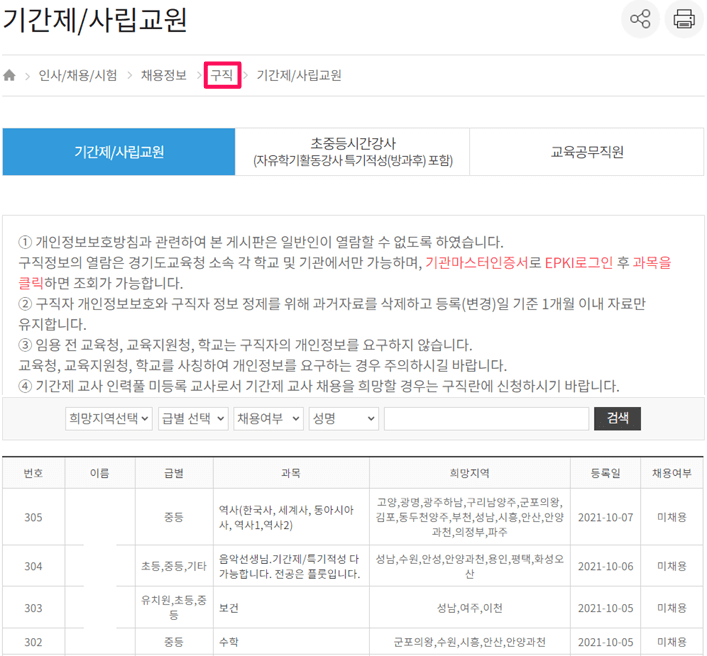
Task: Click the 등록일 column header
Action: point(606,473)
